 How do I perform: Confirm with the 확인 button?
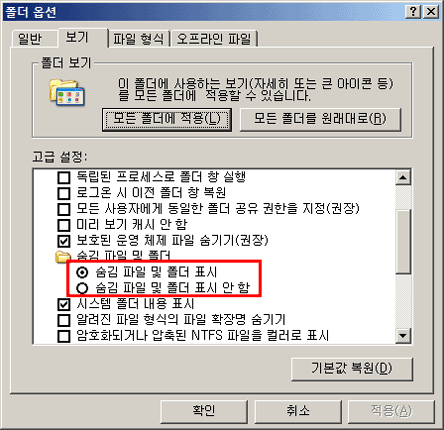204,411
